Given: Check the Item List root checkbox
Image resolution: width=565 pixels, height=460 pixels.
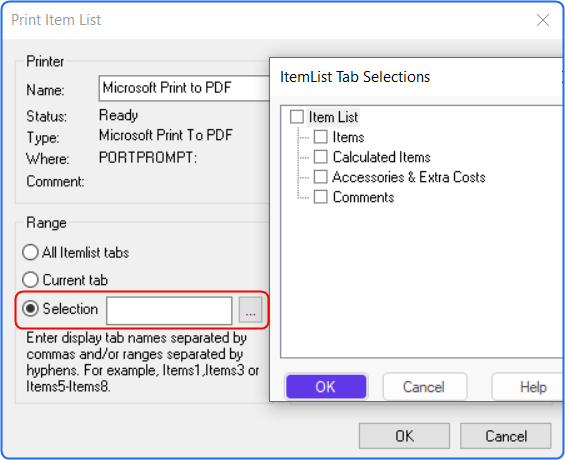Looking at the screenshot, I should pos(297,117).
